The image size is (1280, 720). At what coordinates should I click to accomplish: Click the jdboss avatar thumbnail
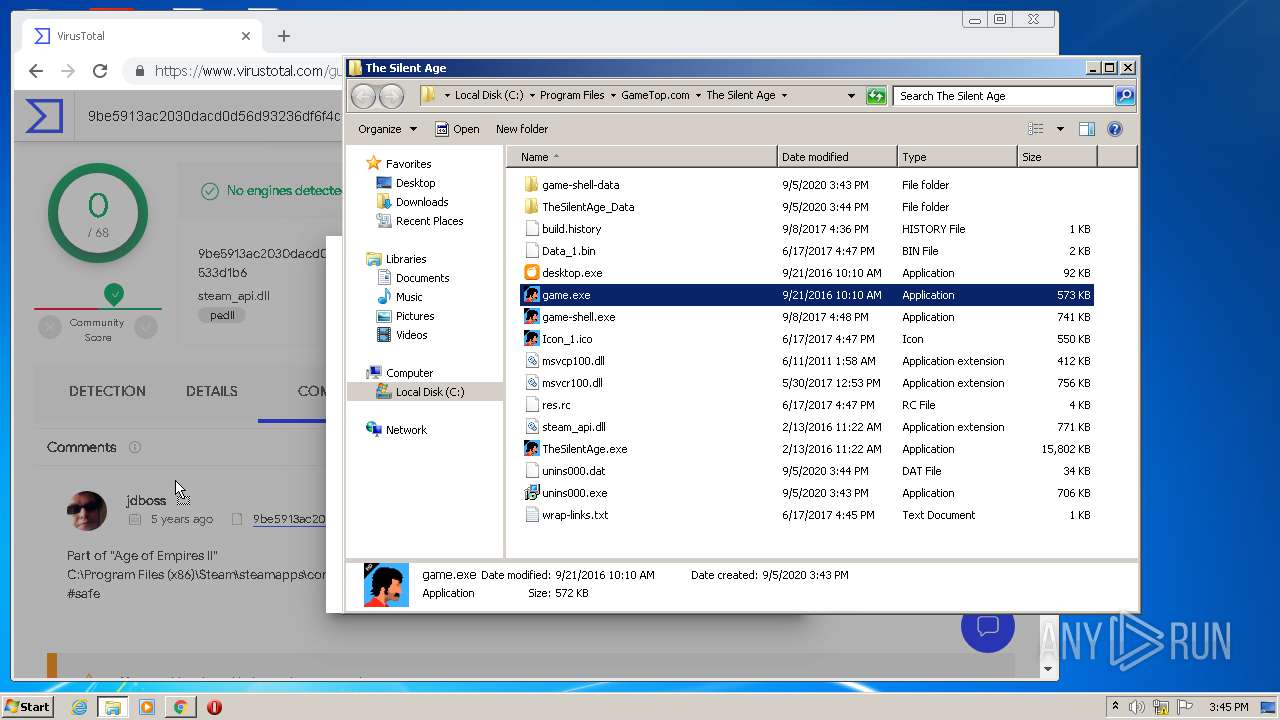(x=87, y=511)
